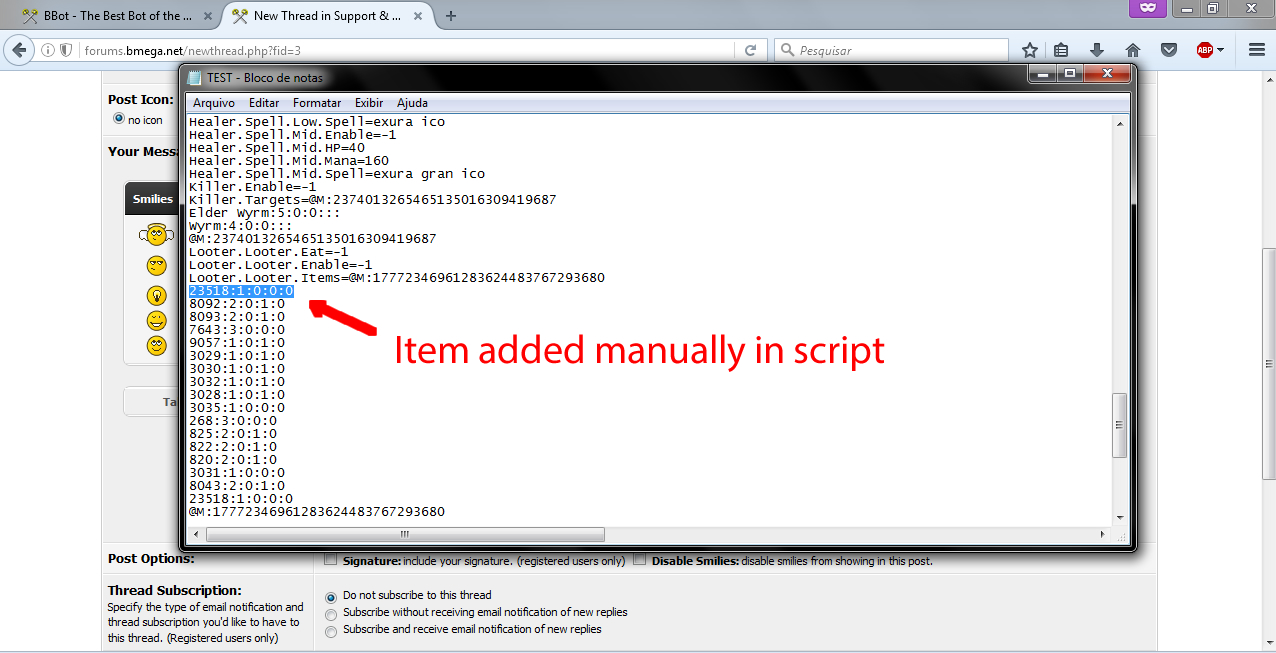Check the Disable Smilies option
The width and height of the screenshot is (1276, 653).
click(640, 560)
